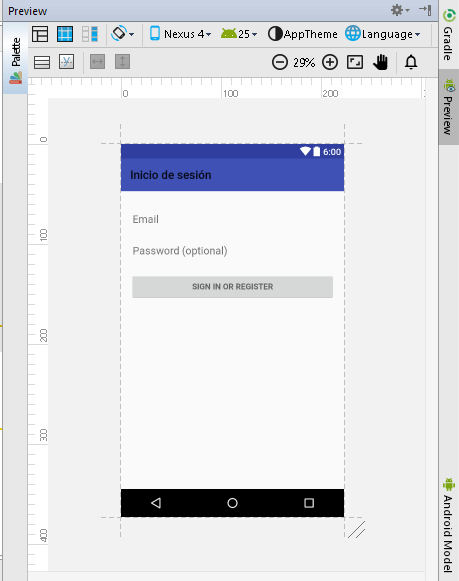Switch to Blueprint view icon
This screenshot has height=581, width=459.
(x=65, y=34)
